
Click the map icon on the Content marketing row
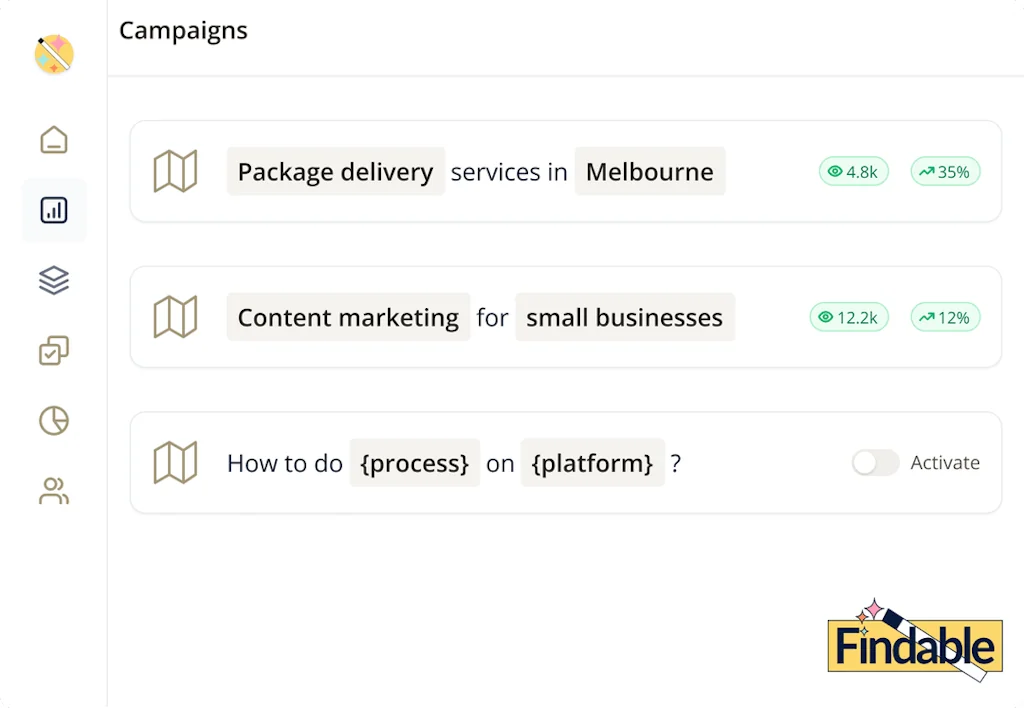pyautogui.click(x=176, y=316)
